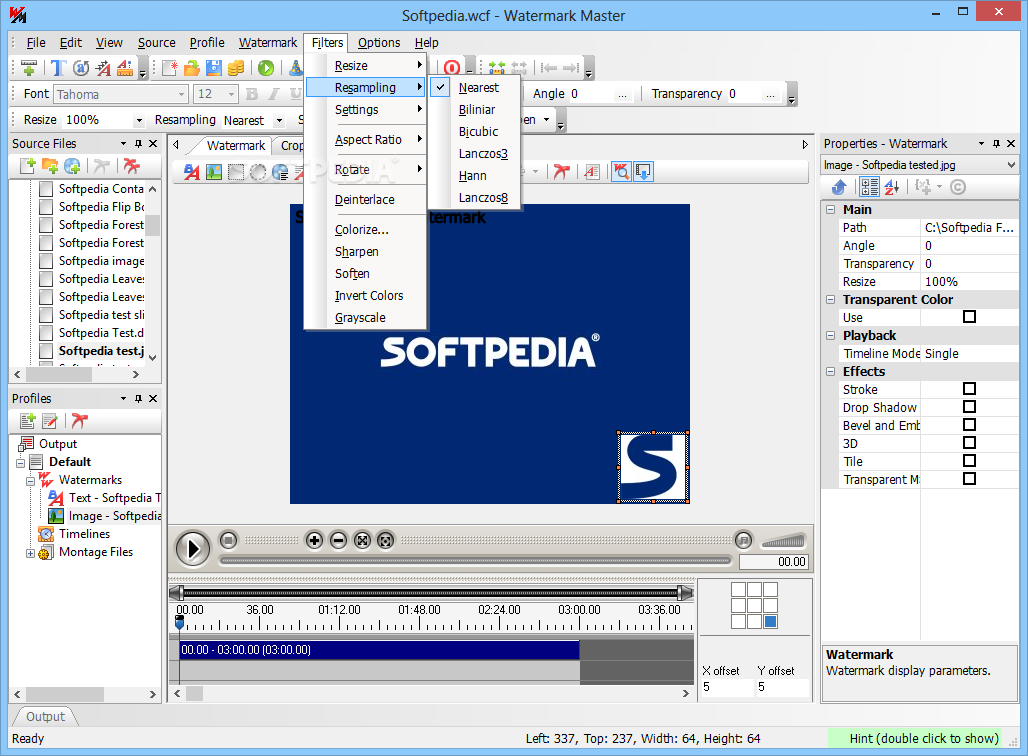The height and width of the screenshot is (756, 1028).
Task: Tick the Use transparent color checkbox
Action: point(969,317)
